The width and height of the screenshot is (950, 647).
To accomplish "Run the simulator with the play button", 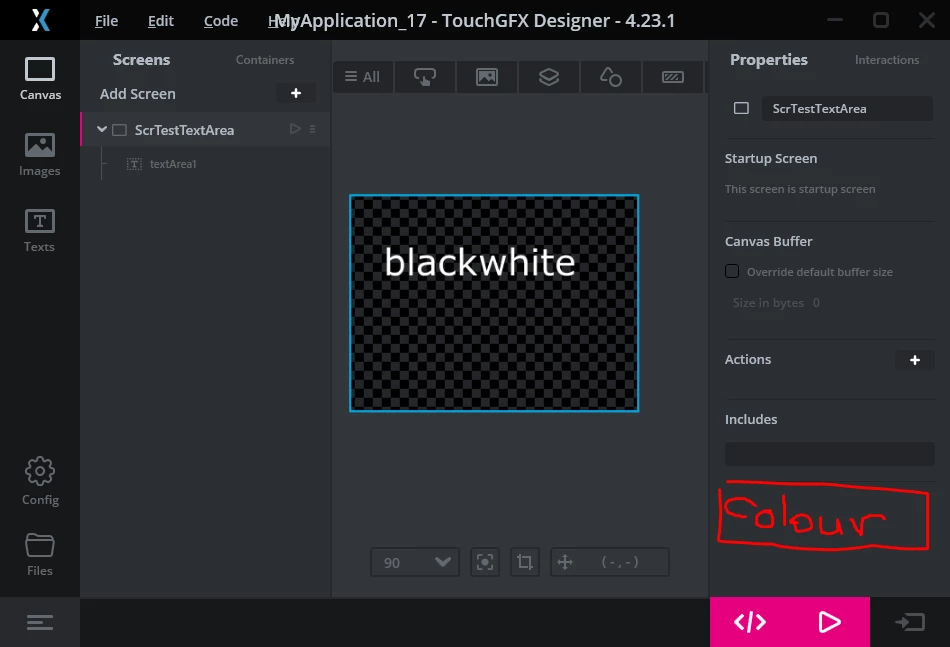I will coord(829,622).
